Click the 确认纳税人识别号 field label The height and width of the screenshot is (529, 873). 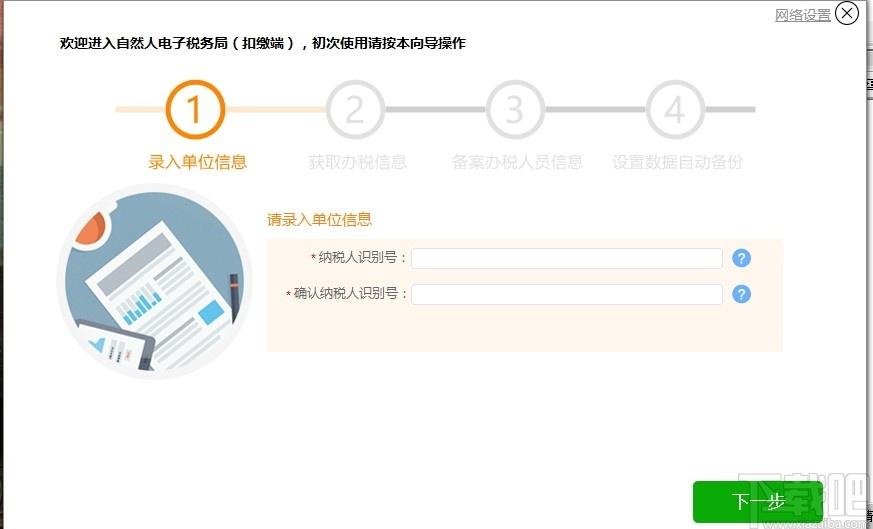coord(350,294)
